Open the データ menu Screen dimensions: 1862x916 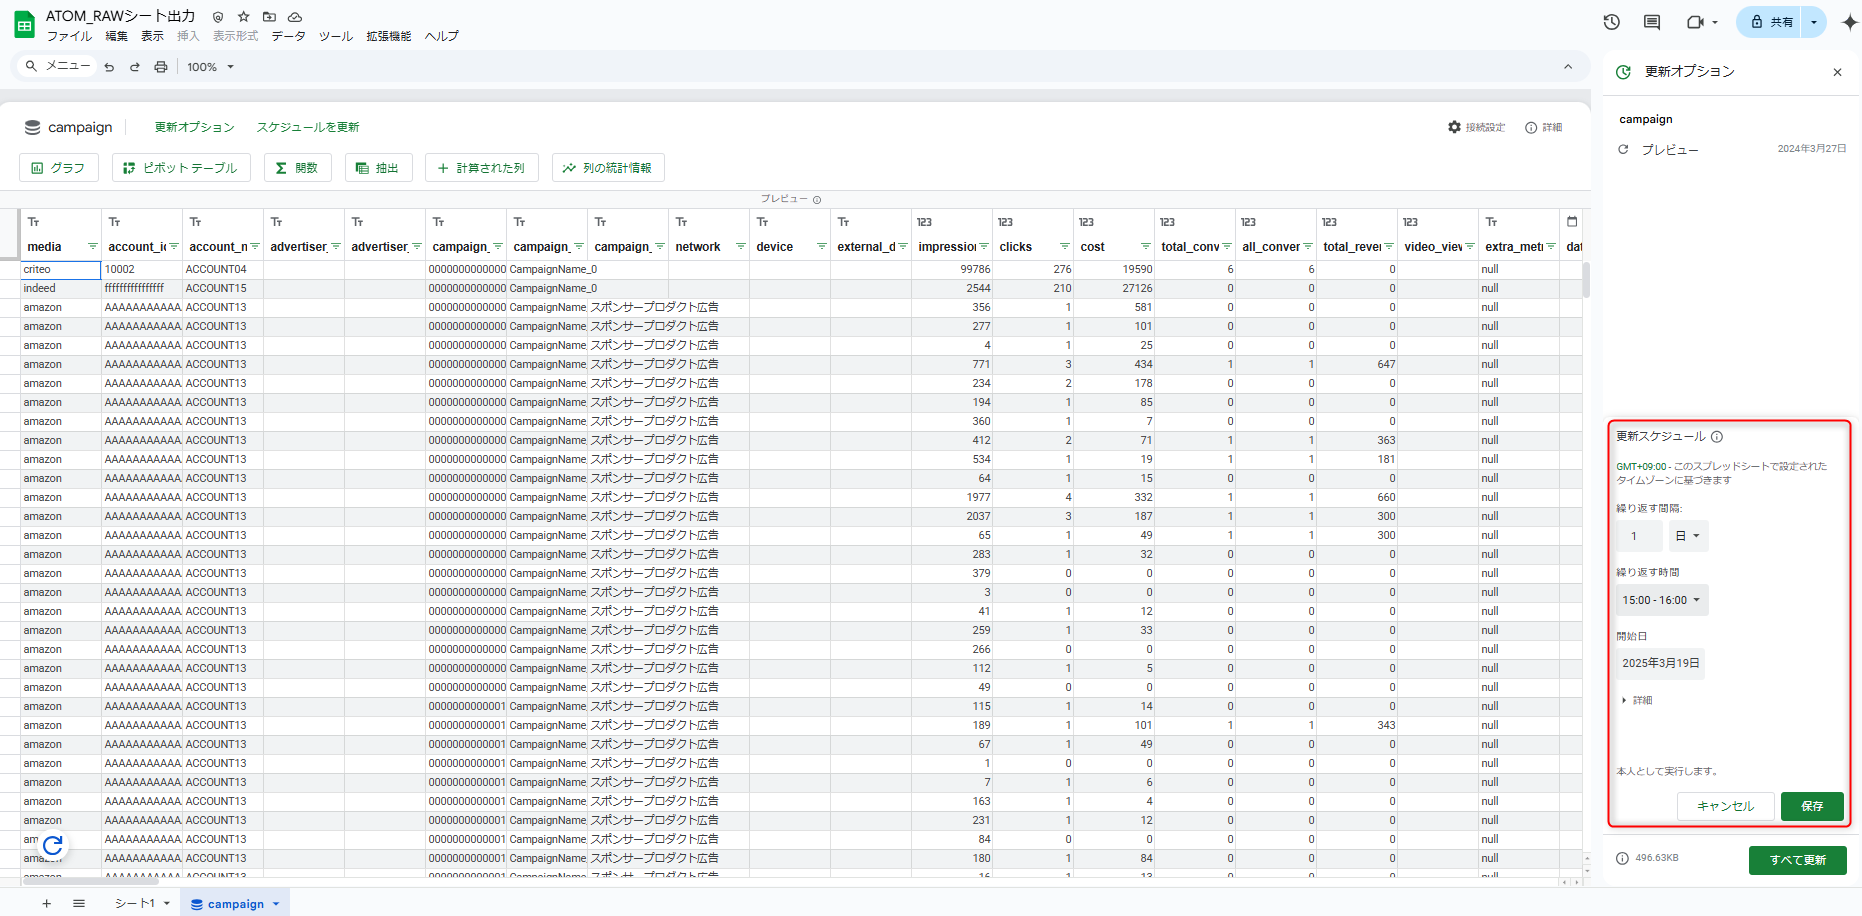click(x=288, y=36)
